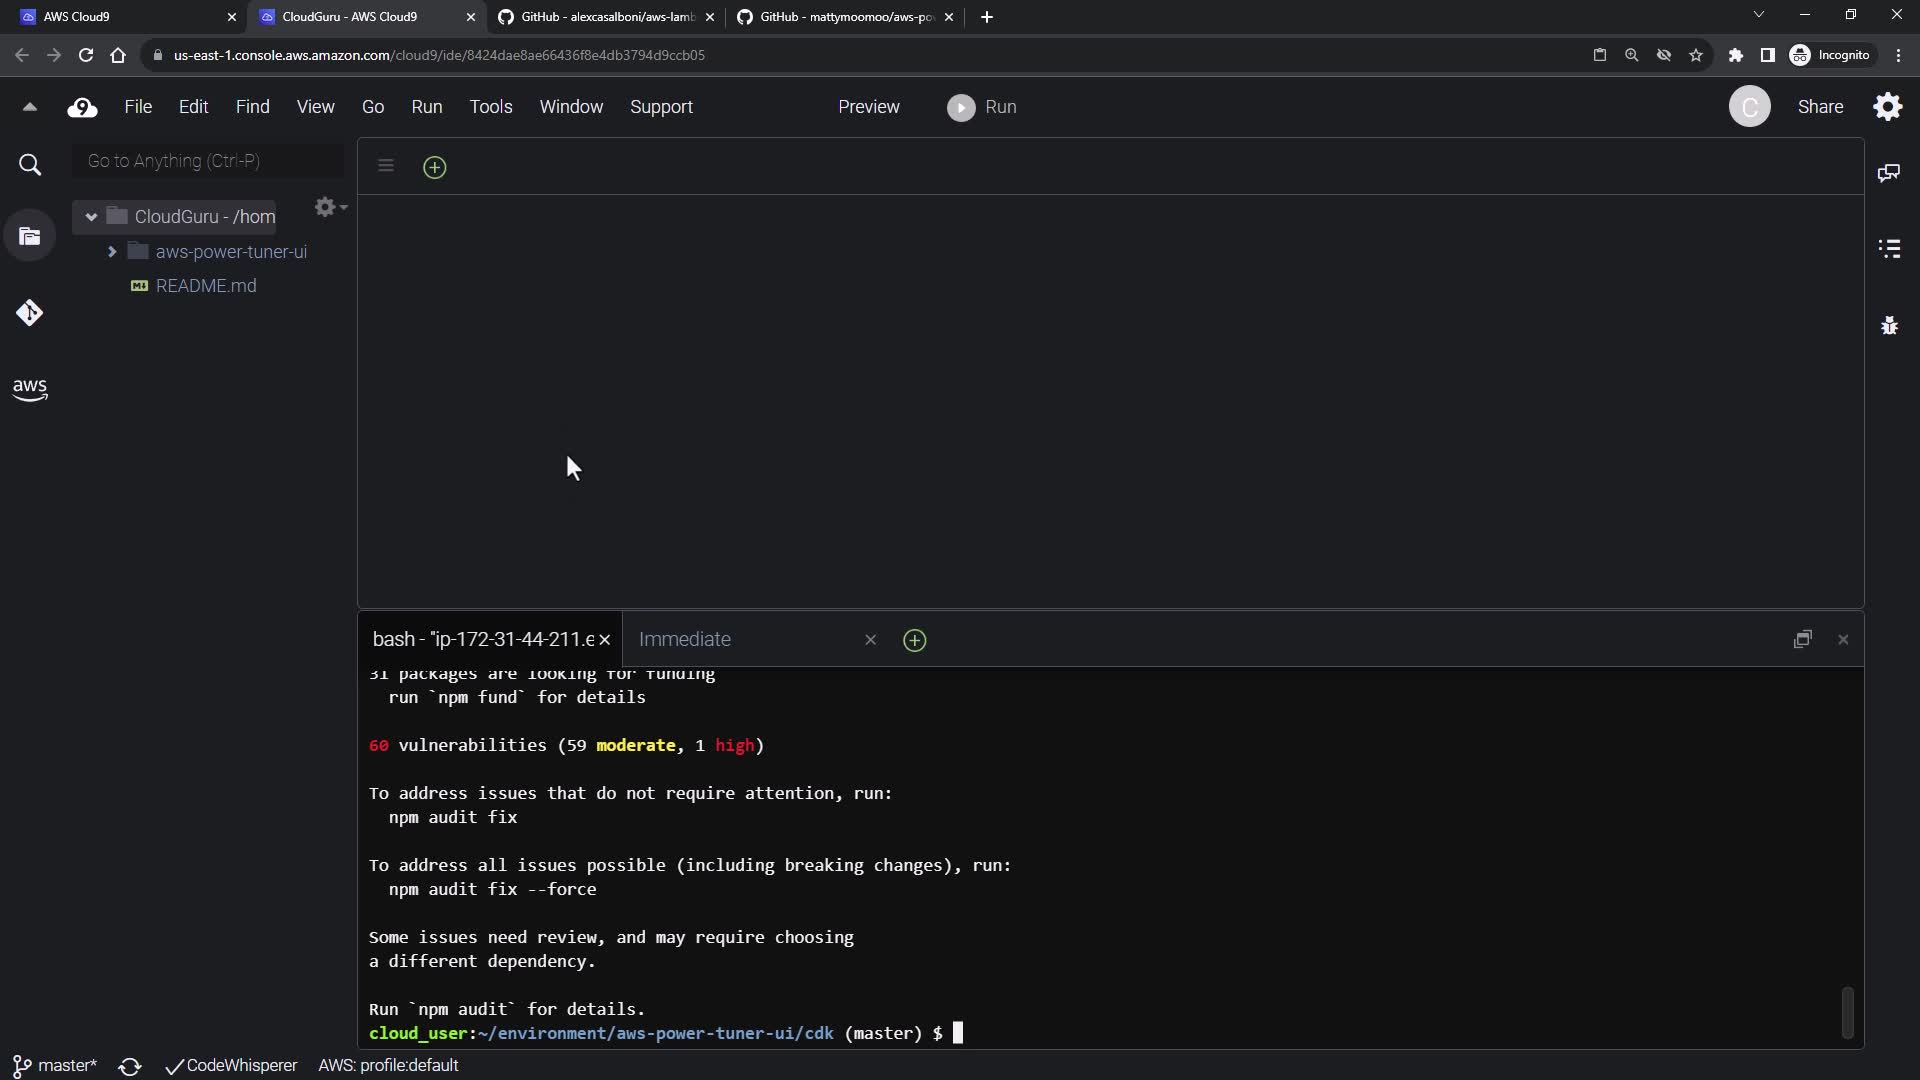Open Preferences with the gear icon
The width and height of the screenshot is (1920, 1080).
coord(1887,107)
